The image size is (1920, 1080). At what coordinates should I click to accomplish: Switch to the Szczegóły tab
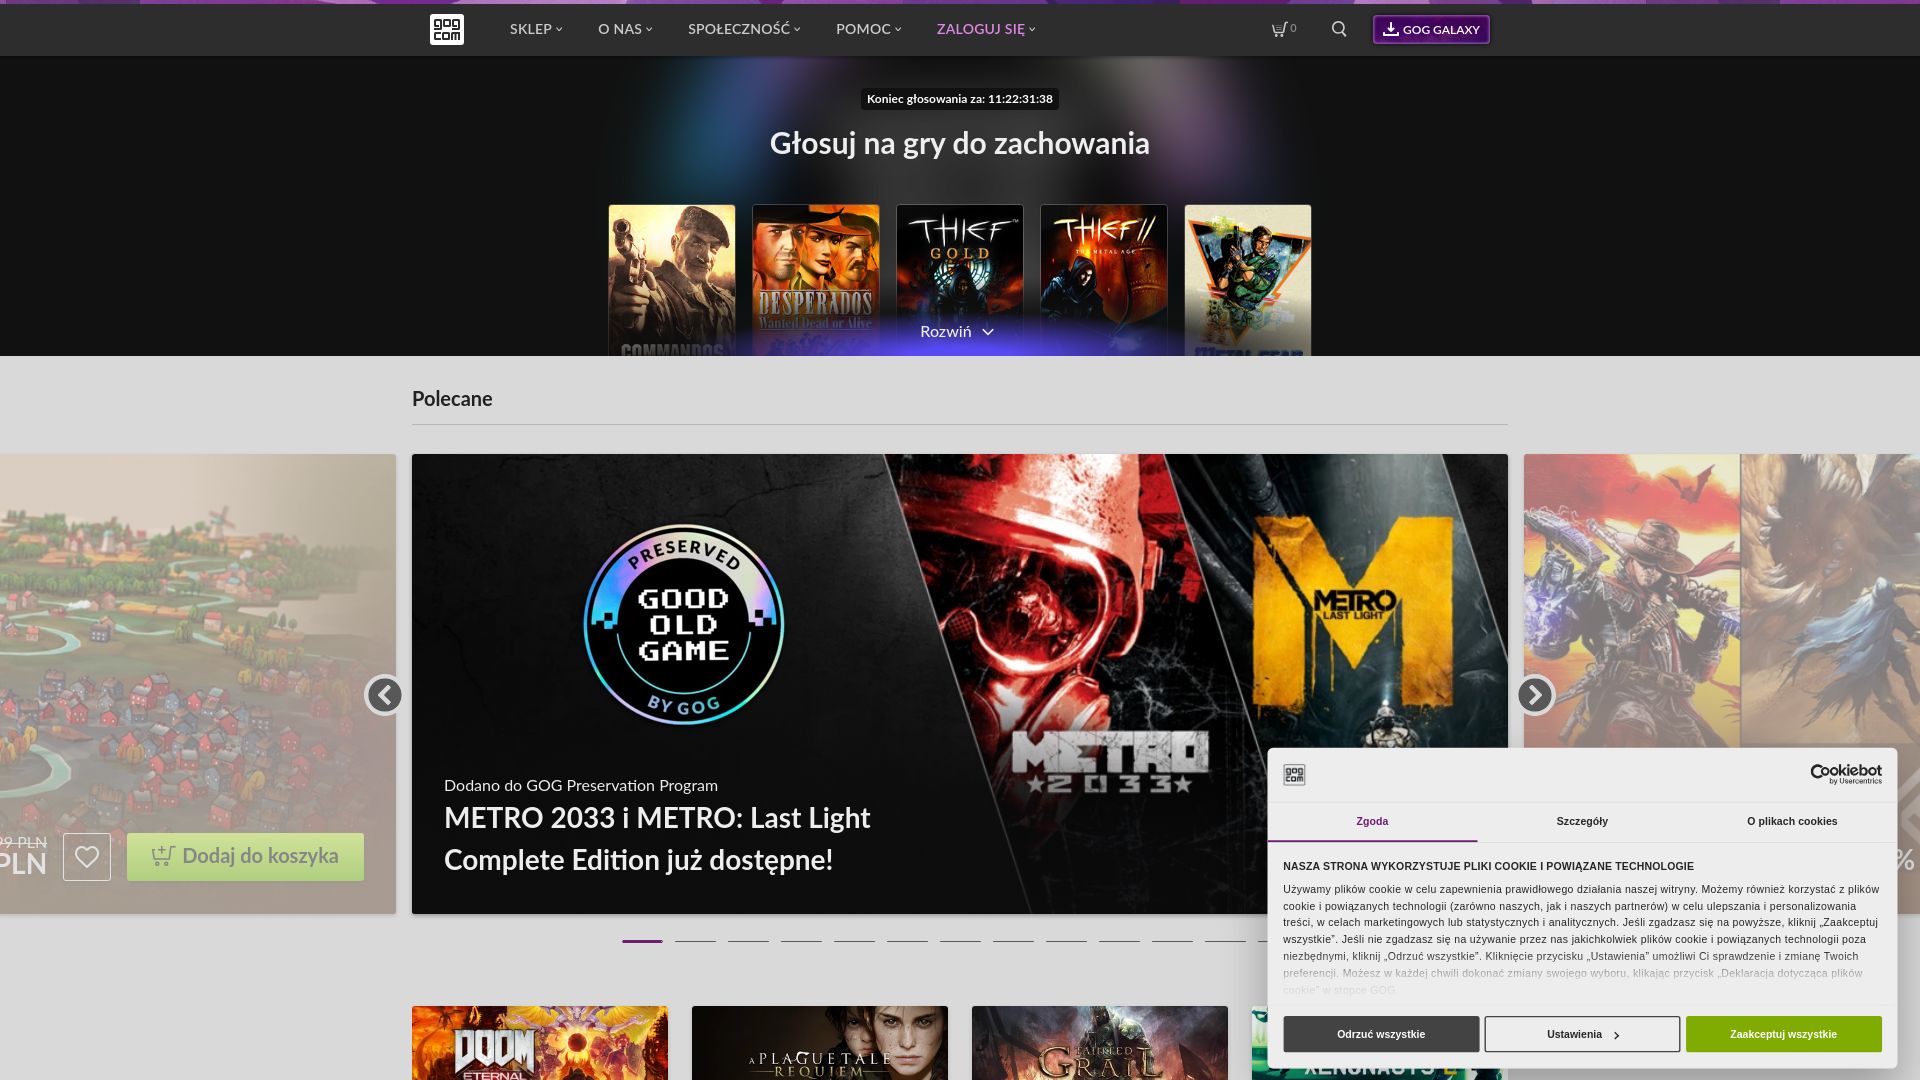click(1582, 821)
